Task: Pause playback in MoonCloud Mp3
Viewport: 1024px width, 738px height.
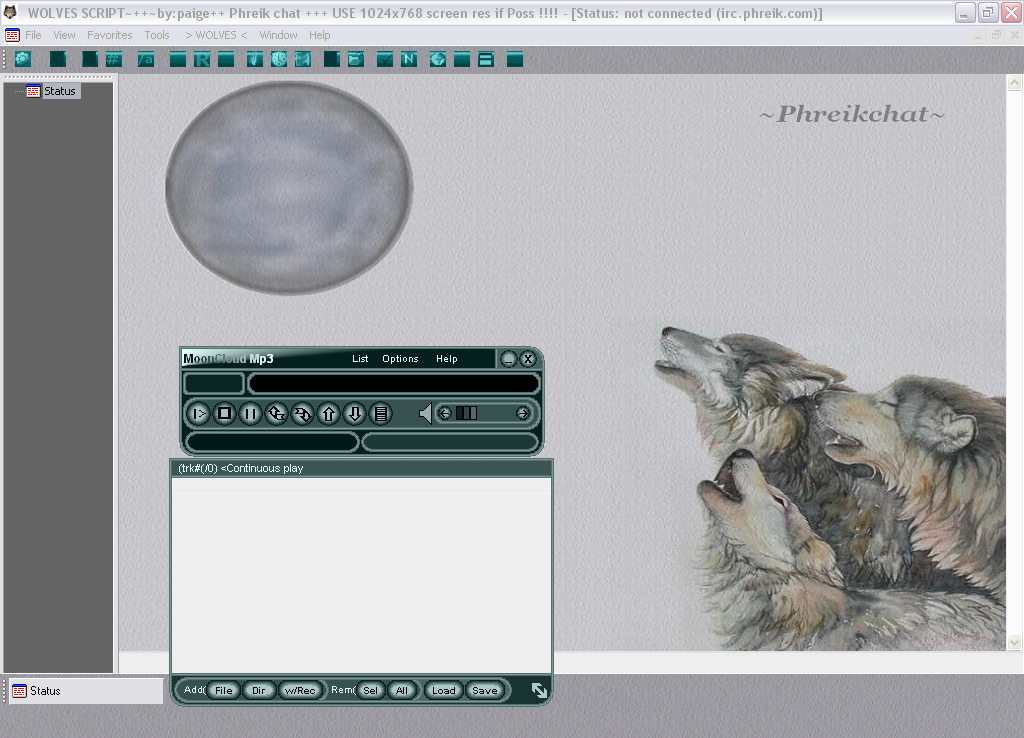Action: pyautogui.click(x=250, y=413)
